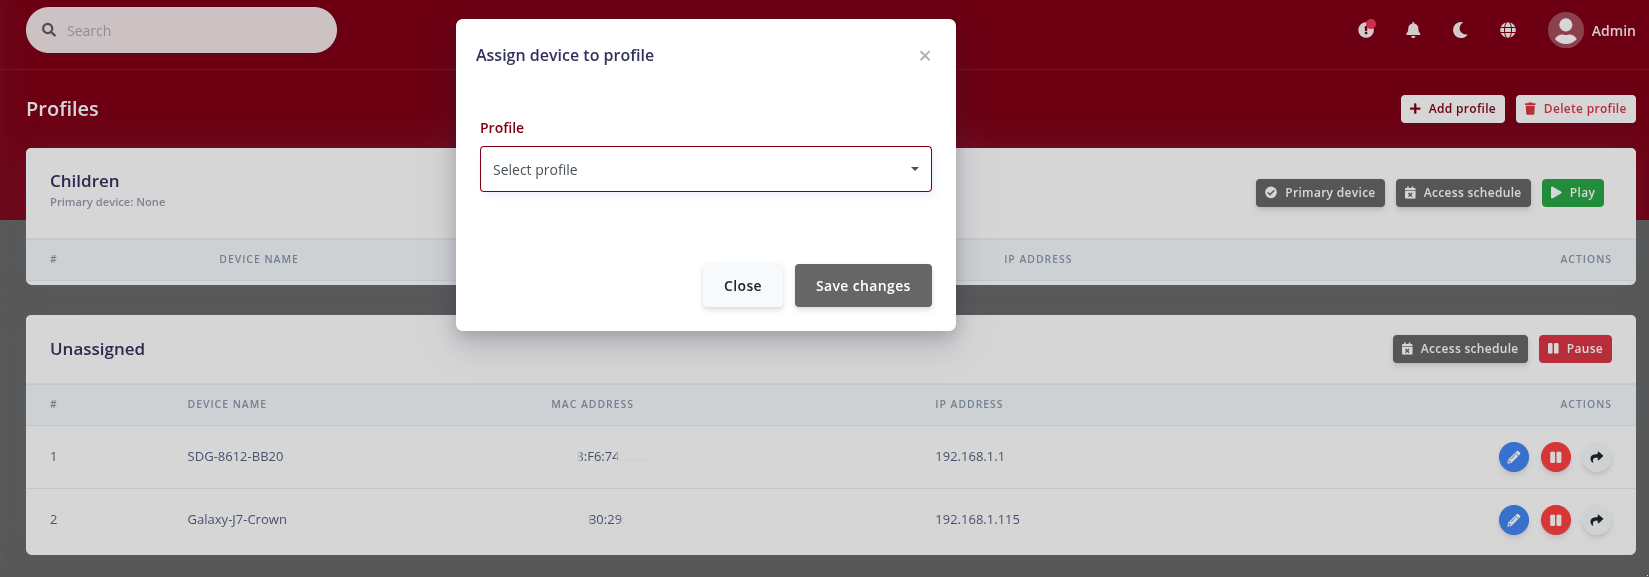Click the Add profile button
The height and width of the screenshot is (577, 1649).
coord(1453,109)
